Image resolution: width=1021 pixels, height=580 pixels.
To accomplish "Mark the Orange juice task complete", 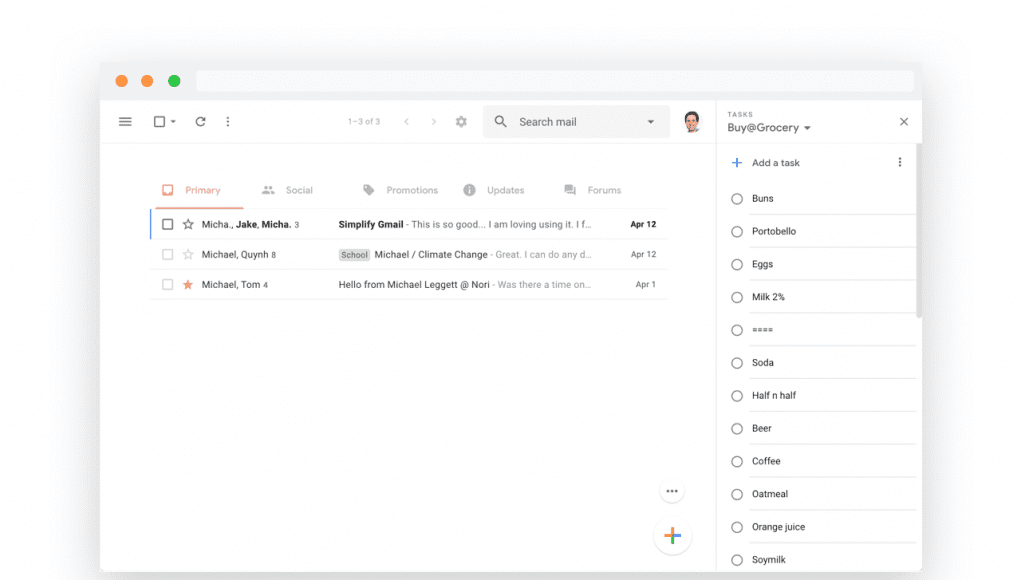I will pyautogui.click(x=736, y=527).
